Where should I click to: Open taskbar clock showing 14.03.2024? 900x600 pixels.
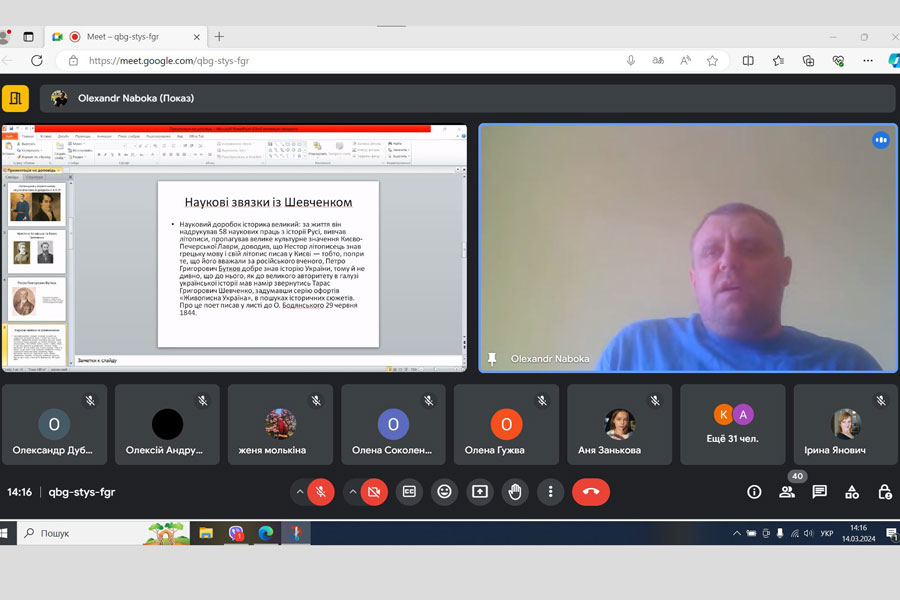859,533
